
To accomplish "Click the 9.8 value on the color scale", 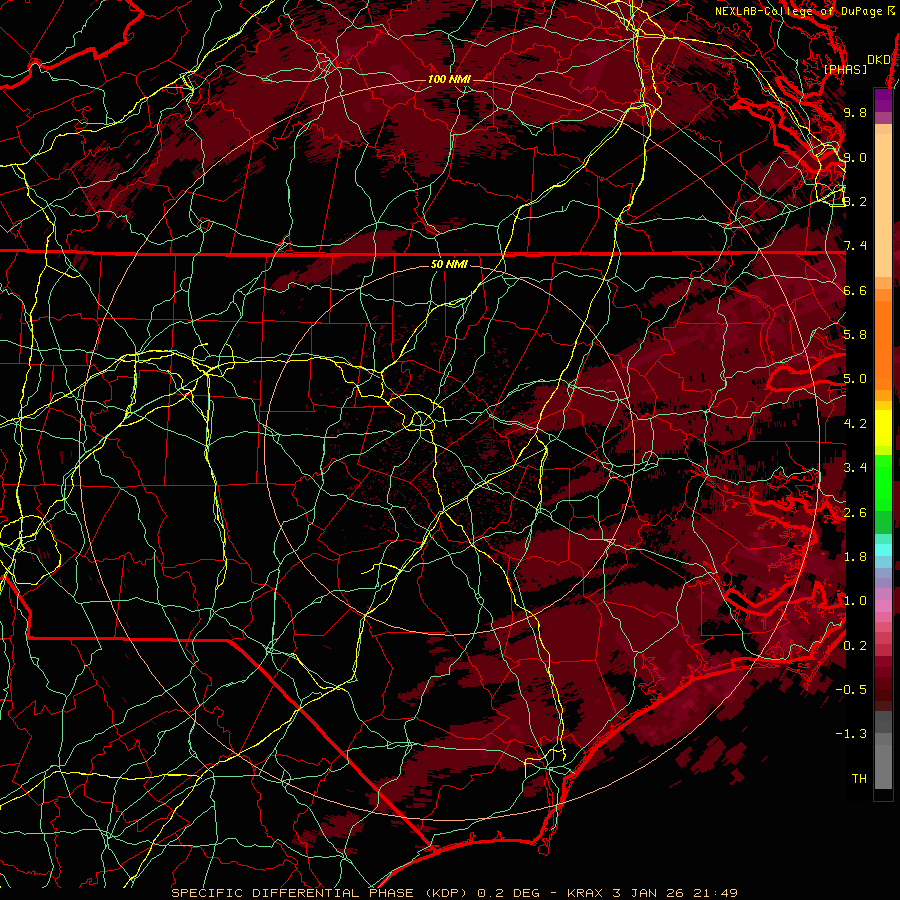I will coord(855,112).
